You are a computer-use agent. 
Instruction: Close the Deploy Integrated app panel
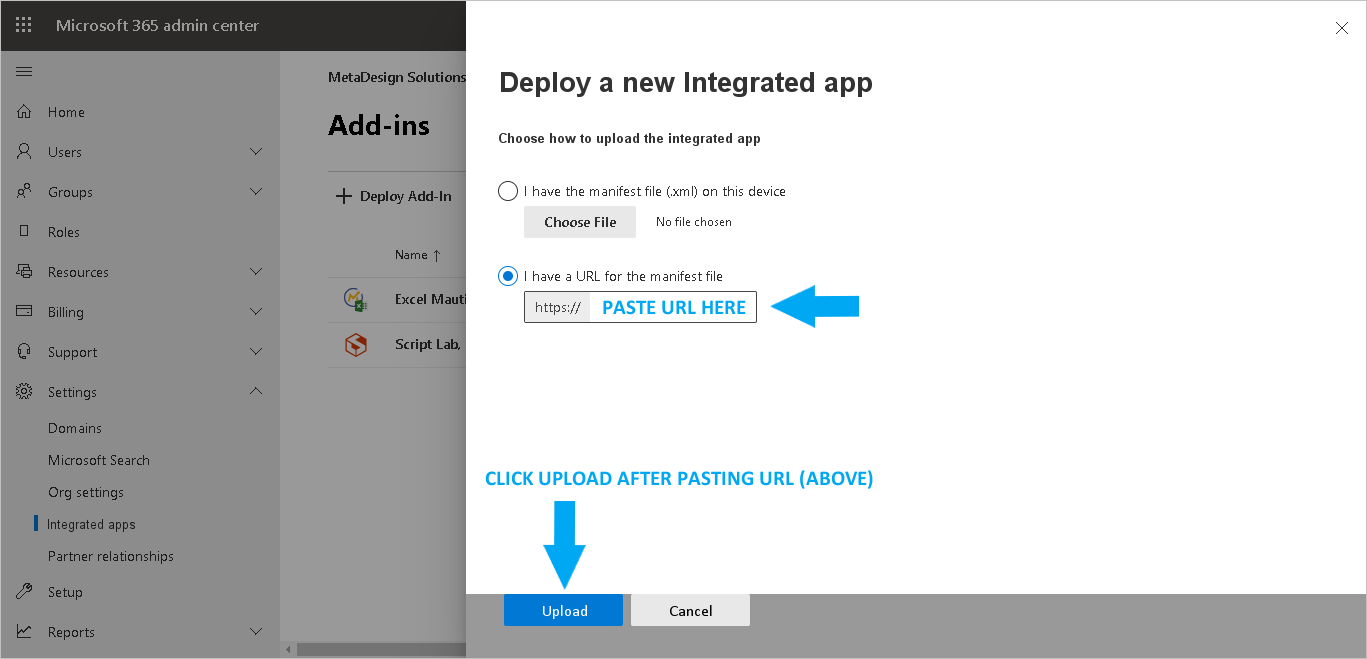(1342, 28)
